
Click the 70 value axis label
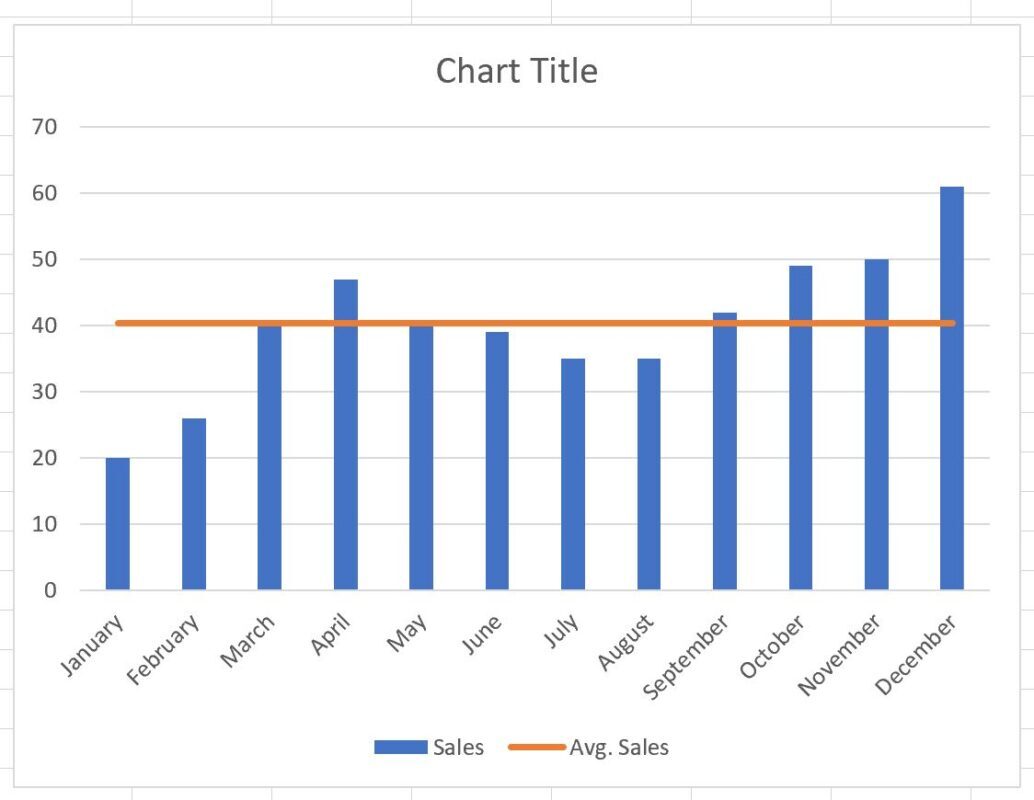pos(44,127)
